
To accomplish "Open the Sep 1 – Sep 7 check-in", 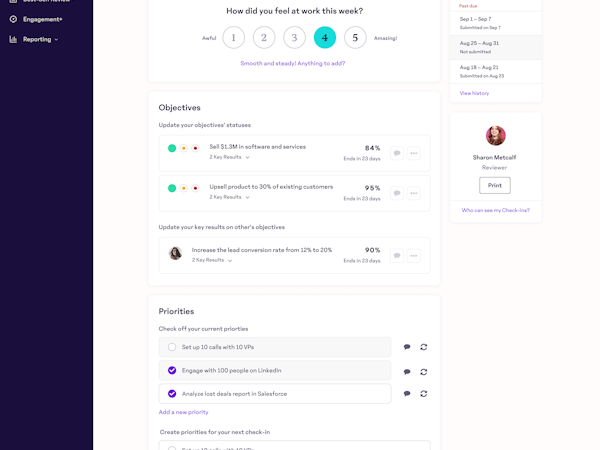I will (x=496, y=23).
